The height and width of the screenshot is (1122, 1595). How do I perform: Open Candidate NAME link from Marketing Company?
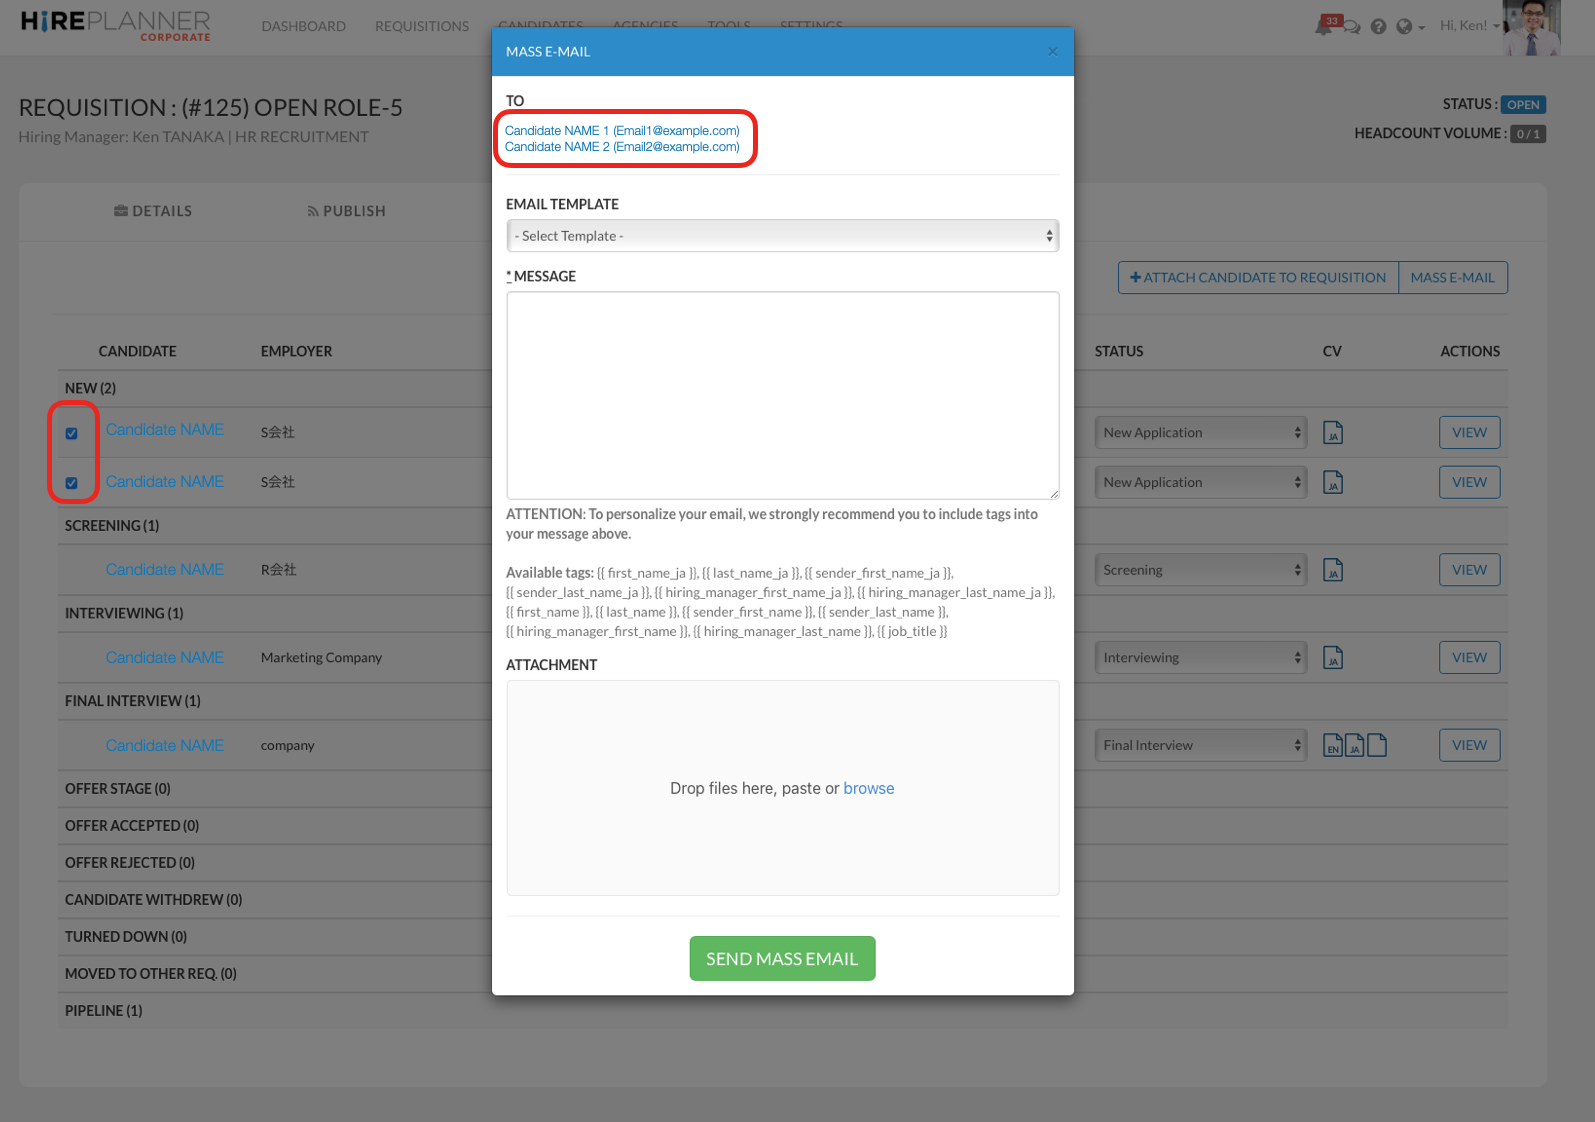165,658
